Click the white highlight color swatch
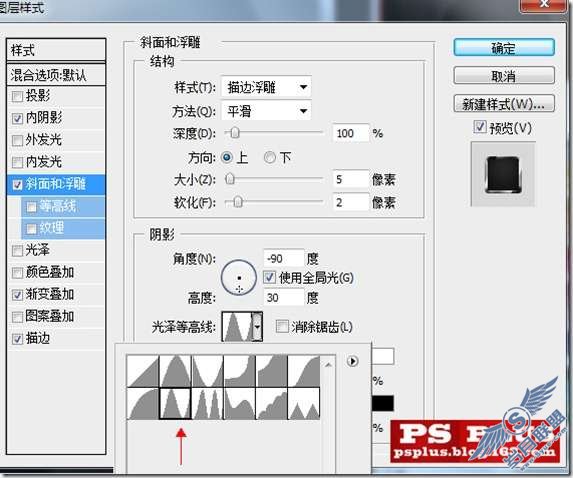Viewport: 573px width, 478px height. click(x=383, y=356)
